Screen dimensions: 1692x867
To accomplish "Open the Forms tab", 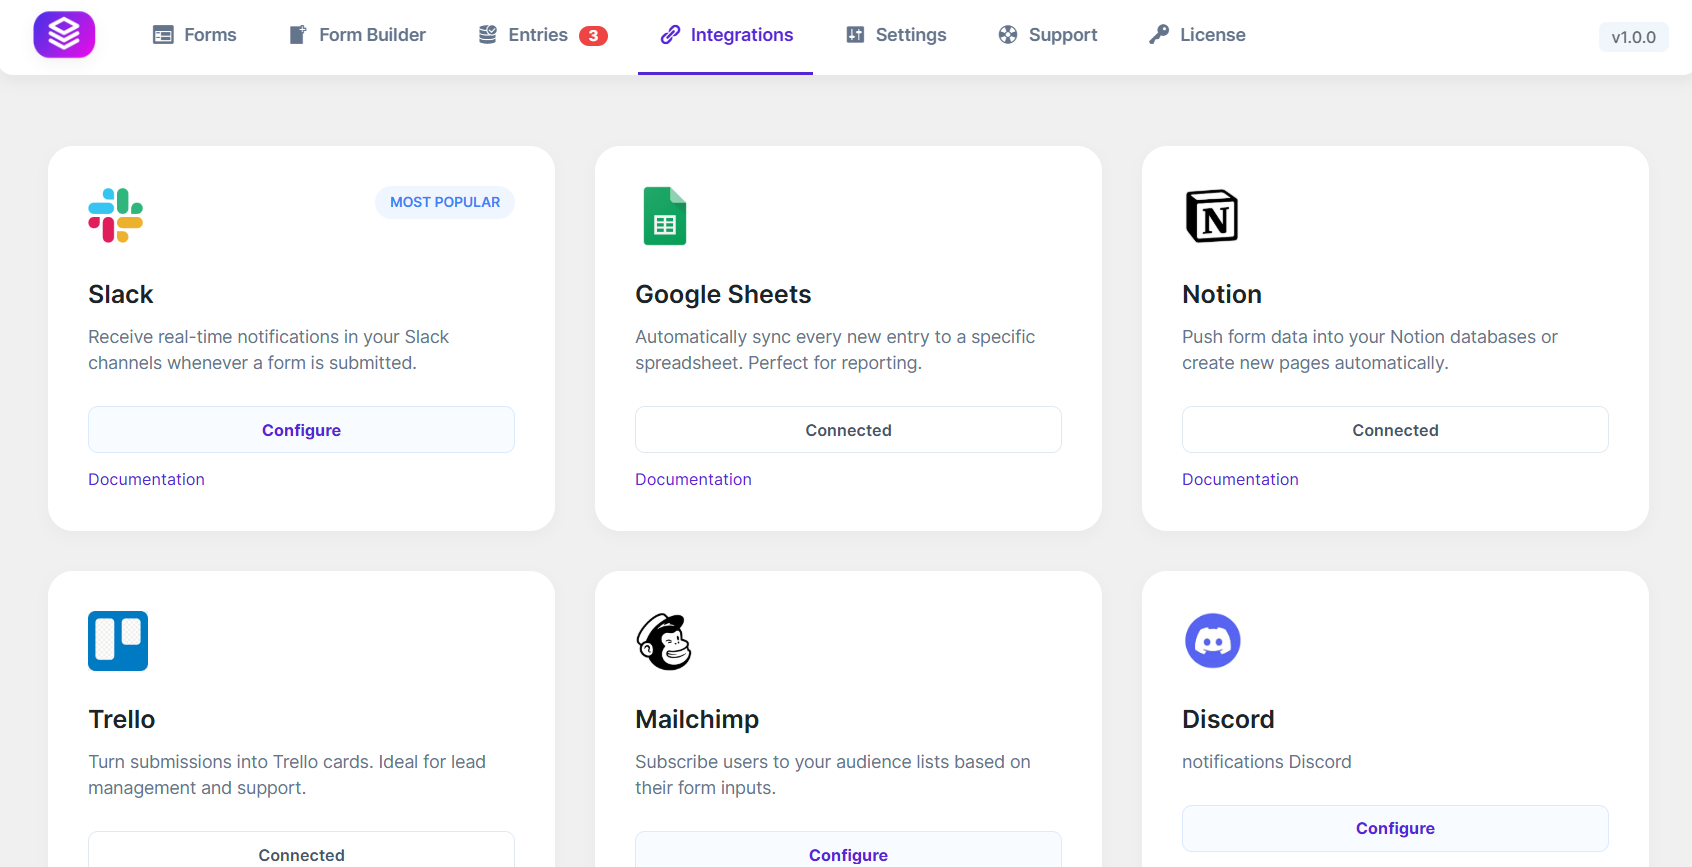I will point(195,35).
